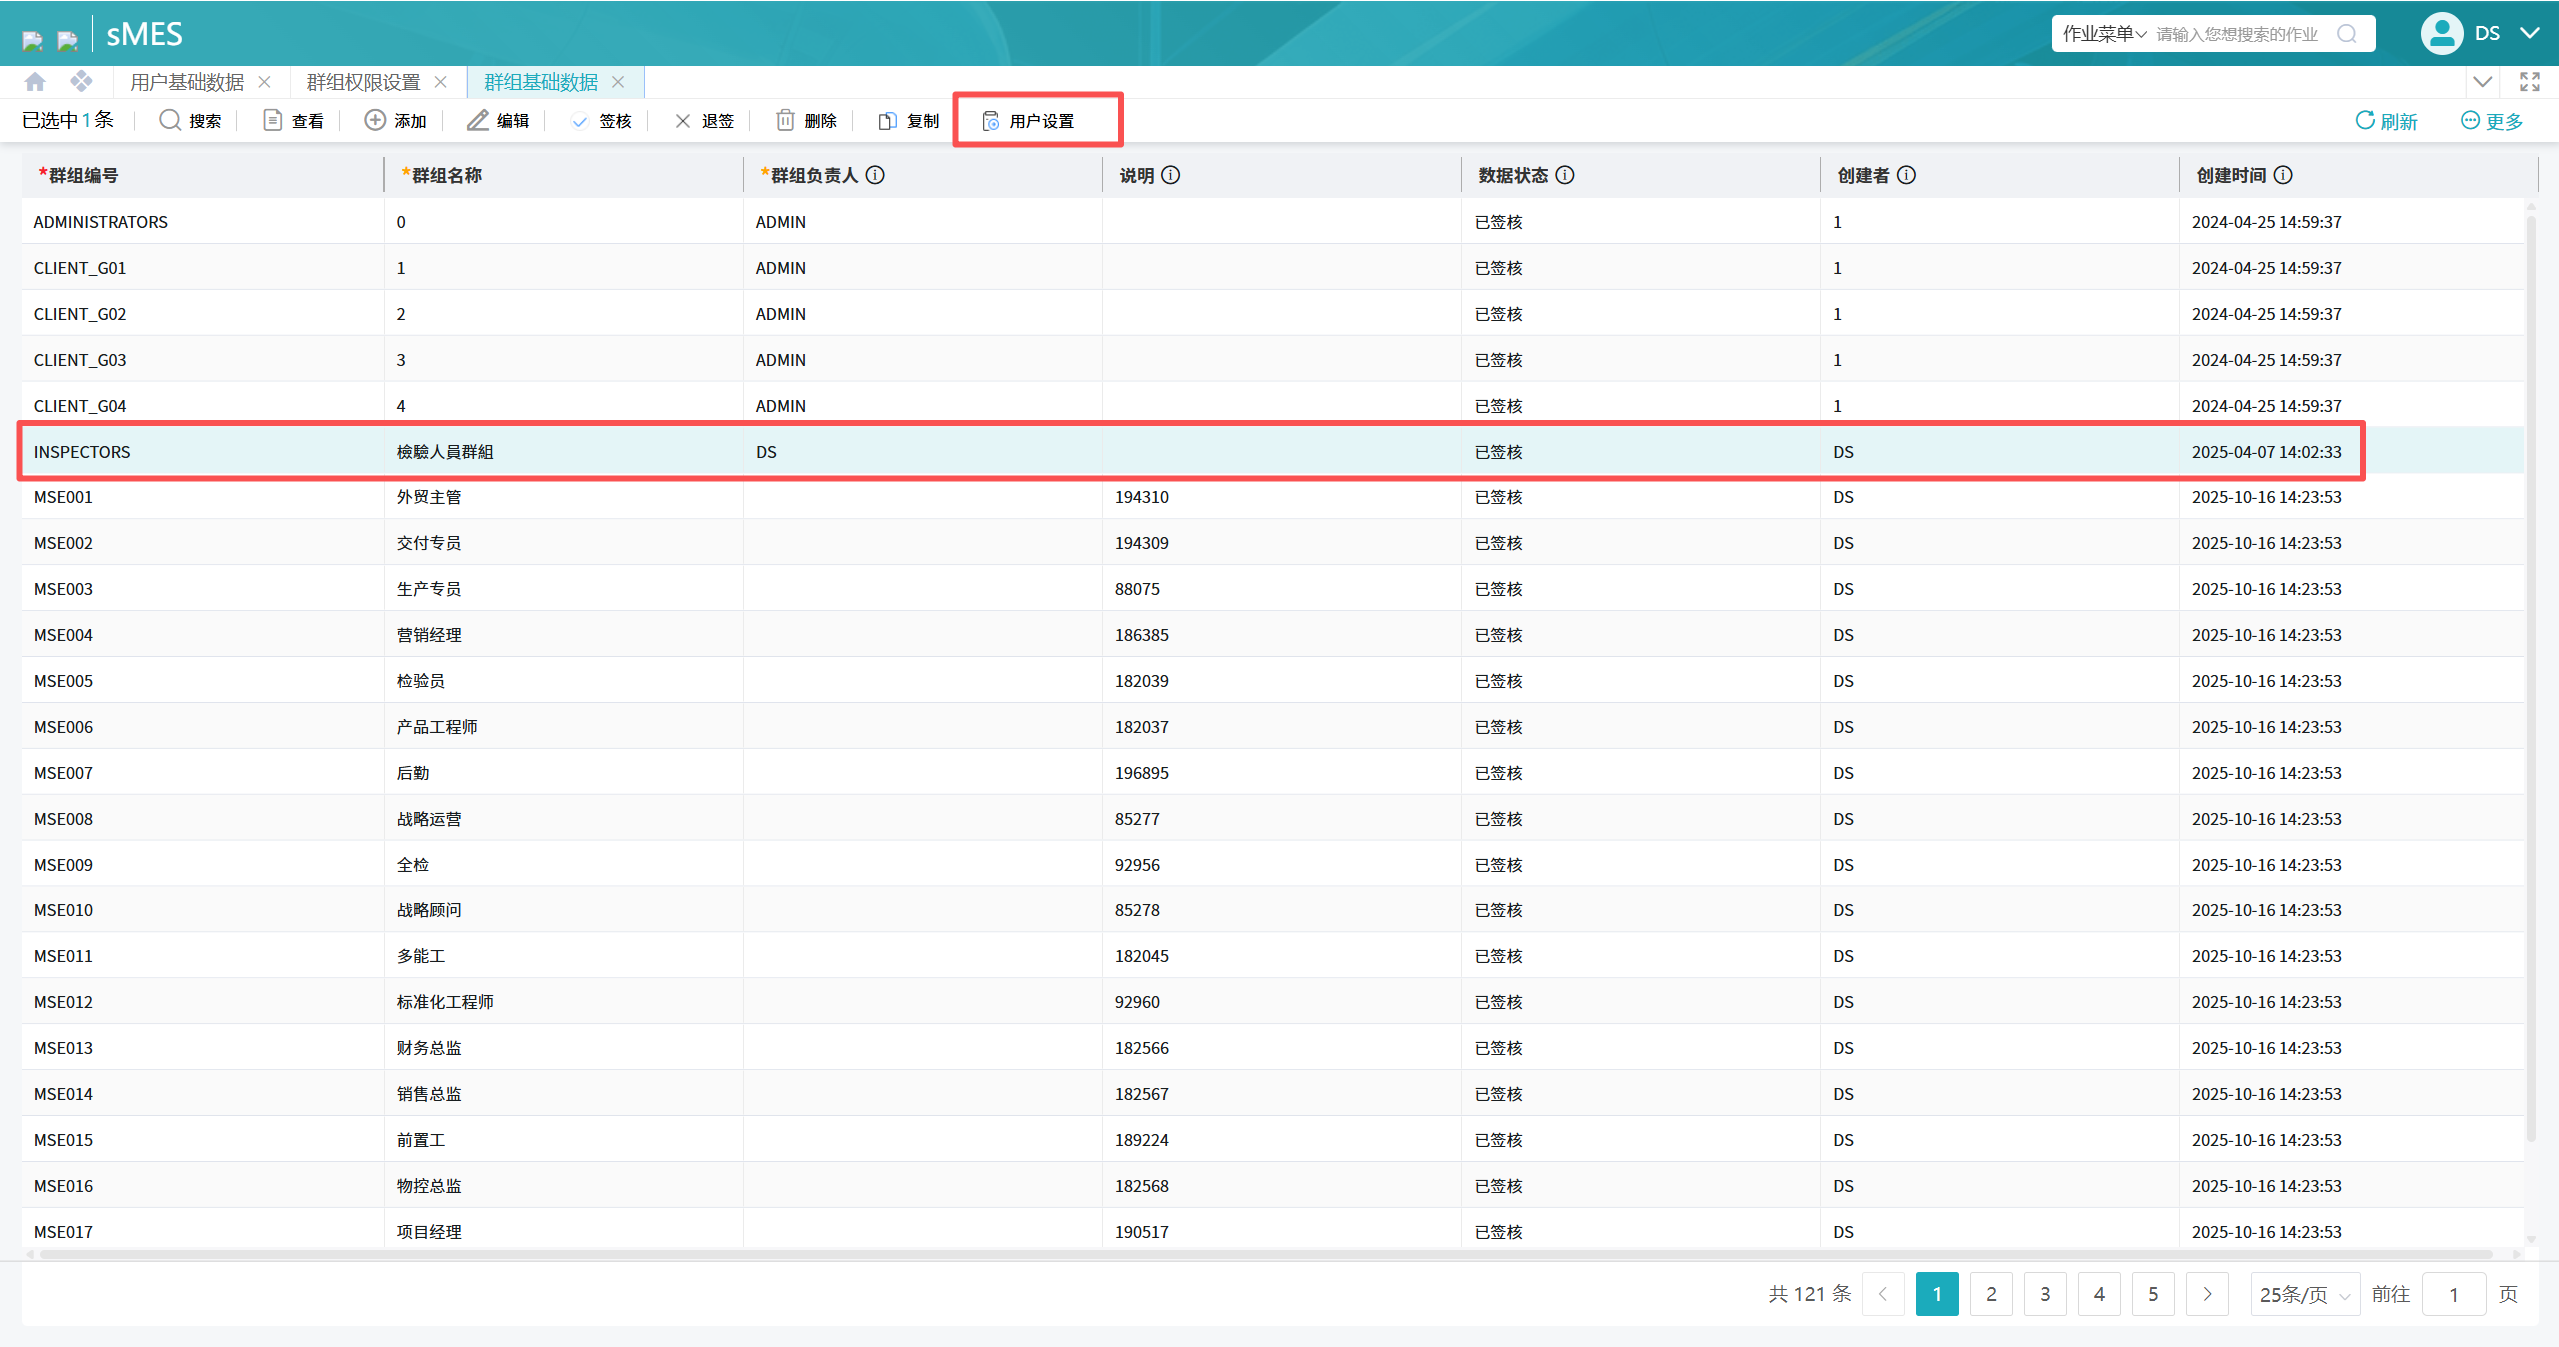This screenshot has height=1347, width=2559.
Task: Open the module grid icon beside home
Action: point(82,82)
